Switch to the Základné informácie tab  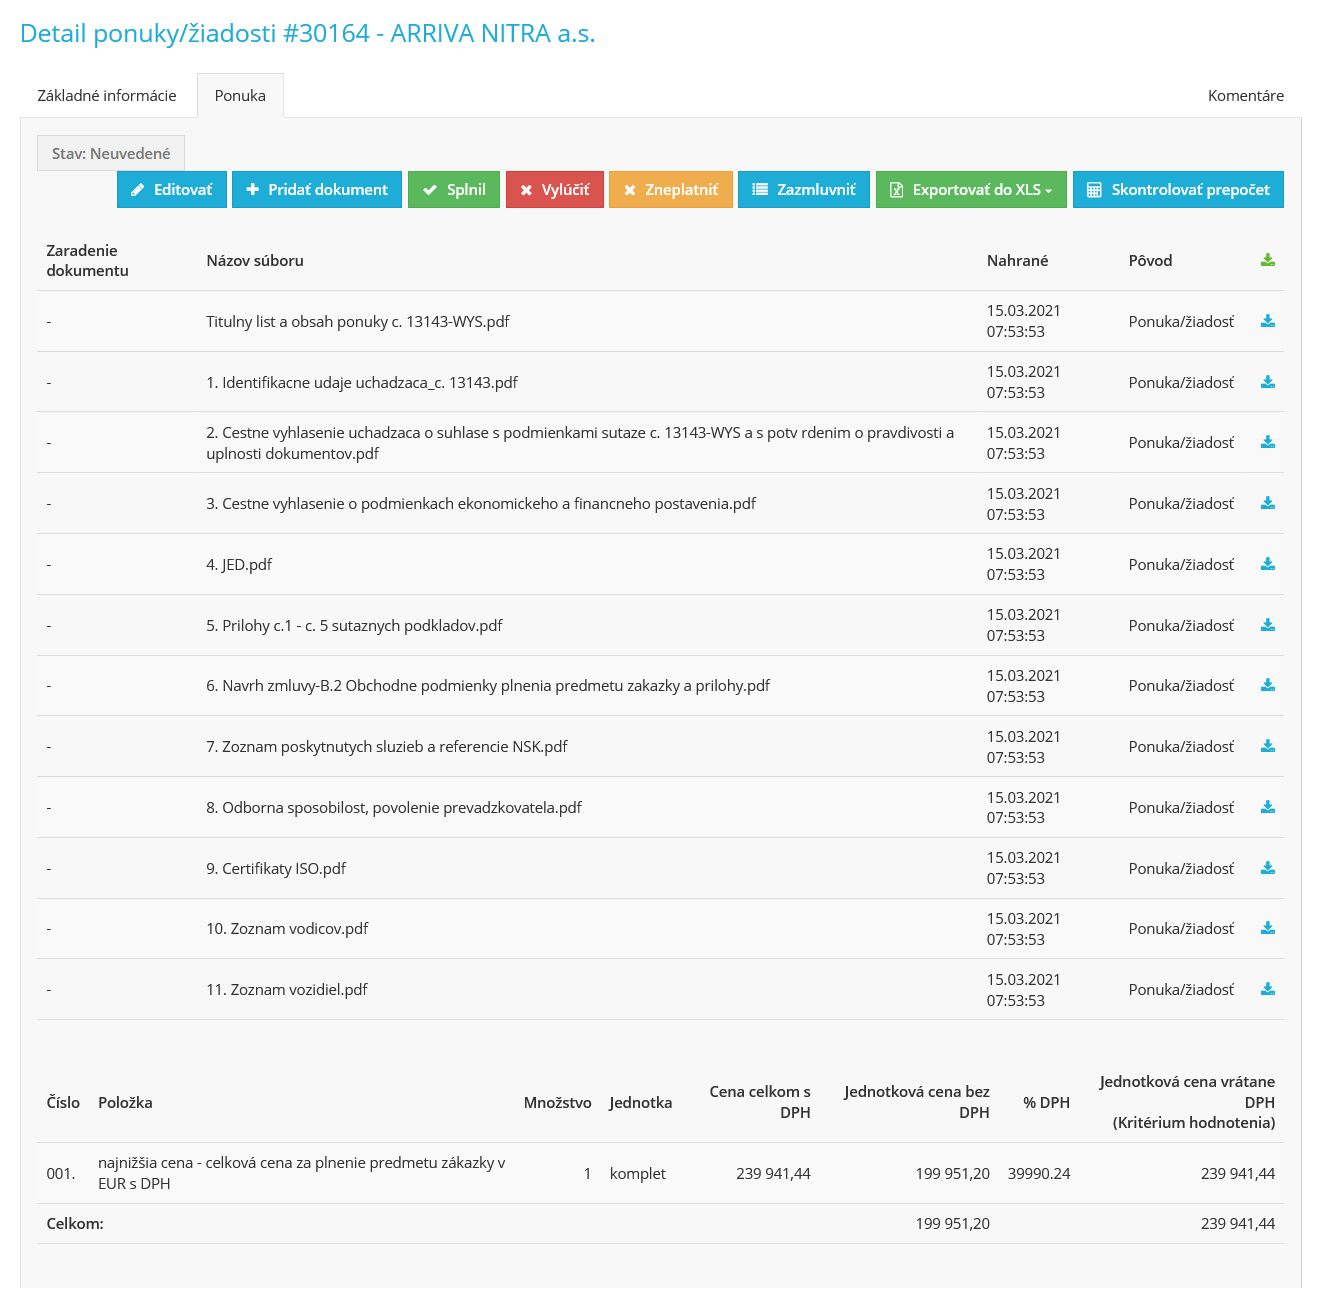(107, 96)
